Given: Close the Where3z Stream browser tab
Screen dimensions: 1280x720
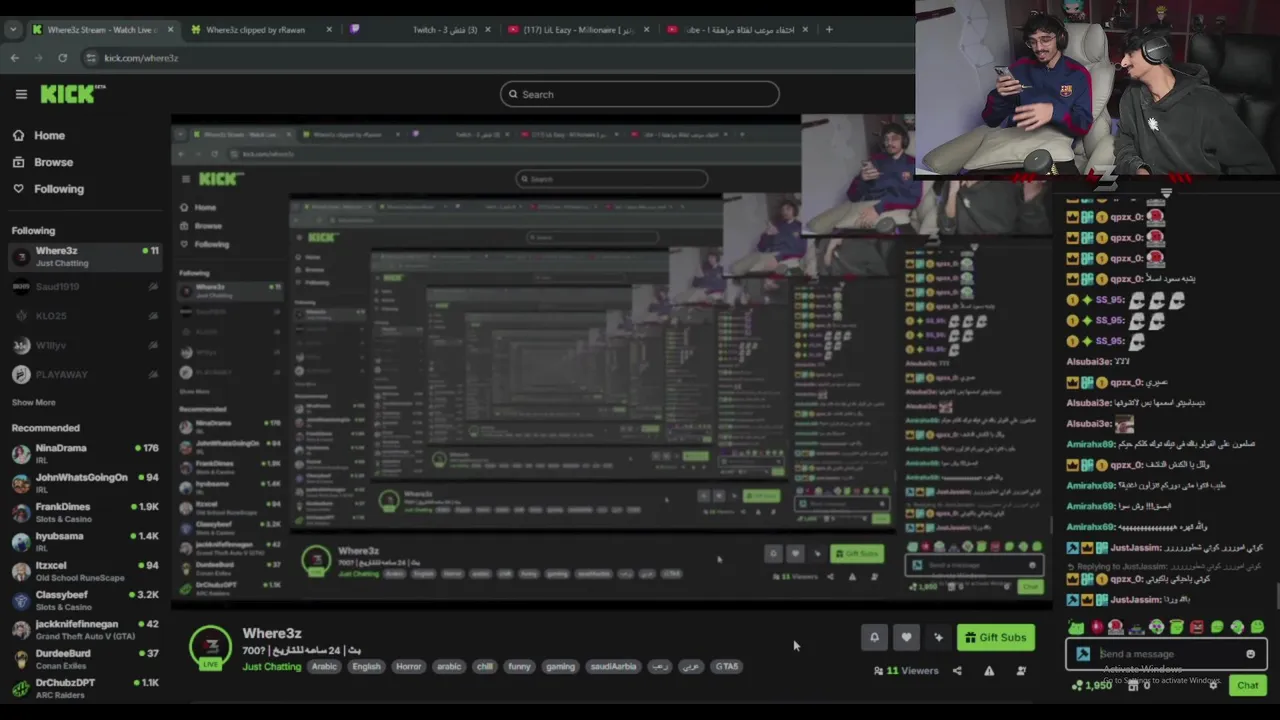Looking at the screenshot, I should tap(170, 29).
